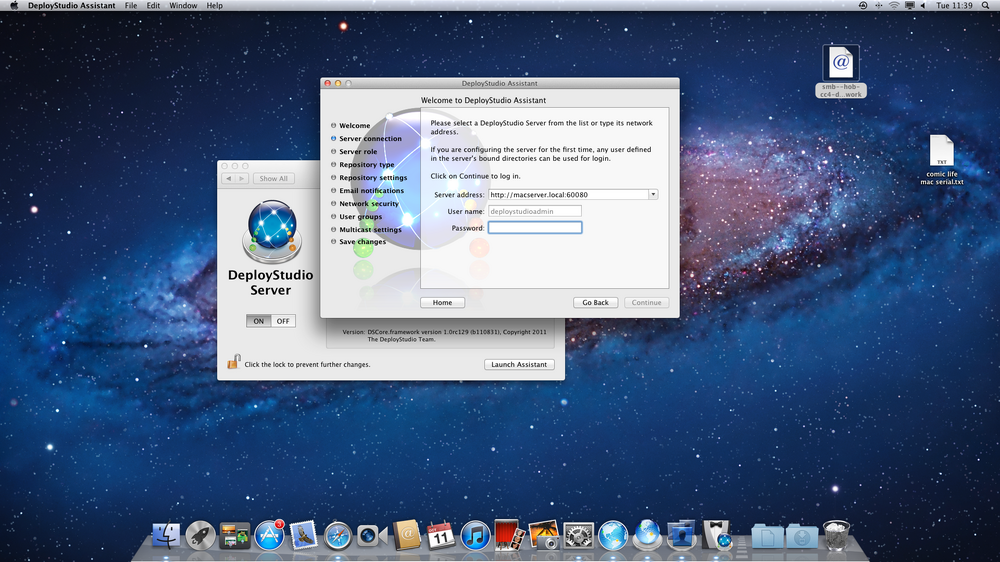Open the Trash in the dock
Image resolution: width=1000 pixels, height=562 pixels.
click(x=836, y=535)
